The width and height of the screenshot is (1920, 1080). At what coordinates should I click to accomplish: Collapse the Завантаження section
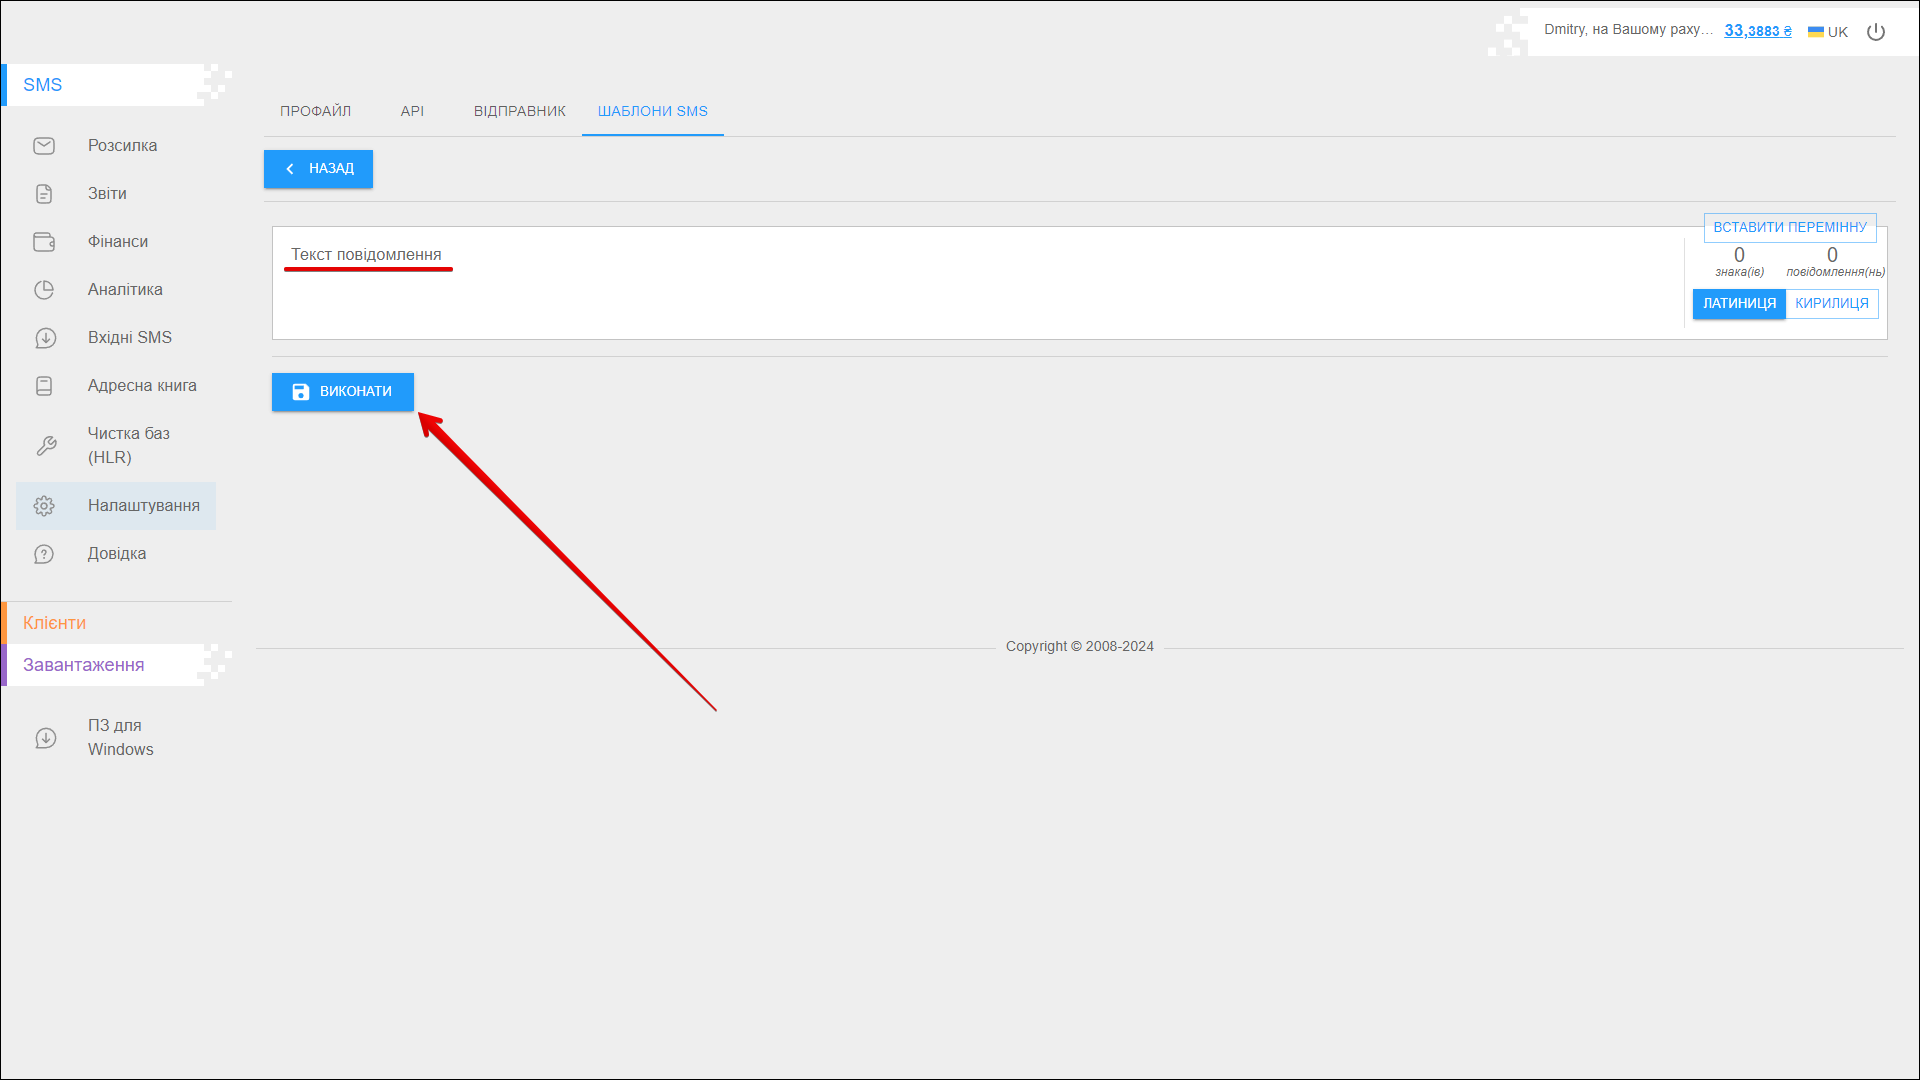click(x=84, y=665)
